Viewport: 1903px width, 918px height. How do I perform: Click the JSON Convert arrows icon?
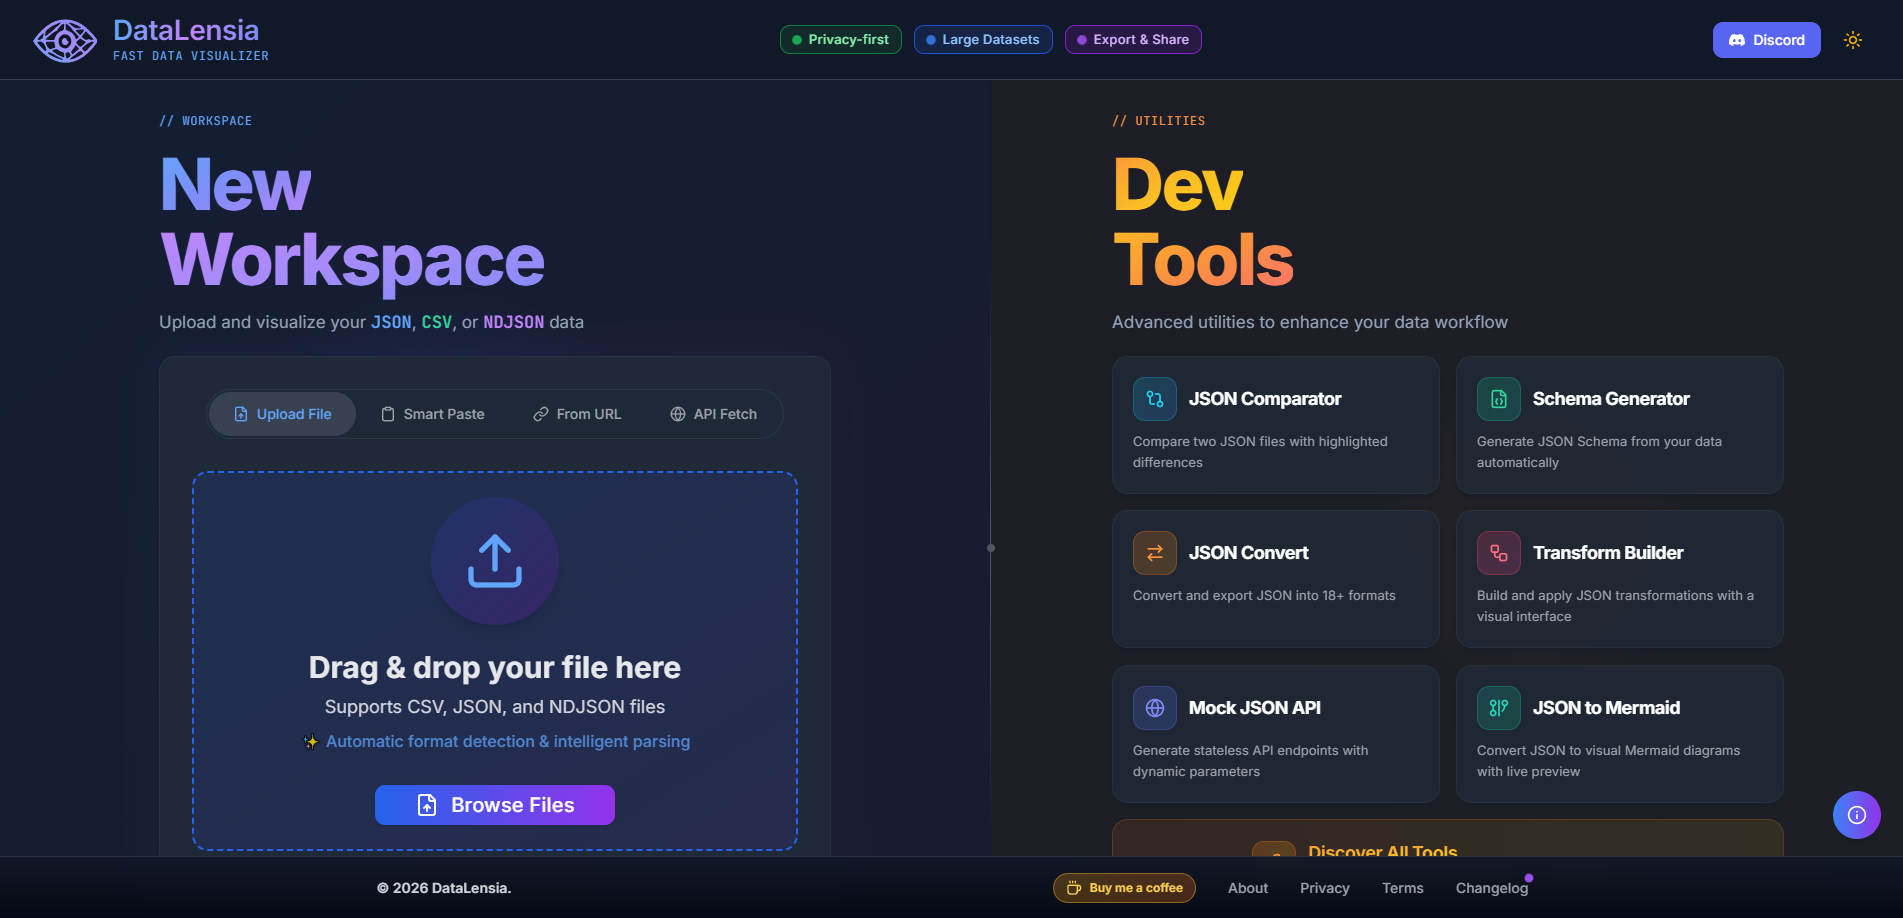click(1155, 553)
